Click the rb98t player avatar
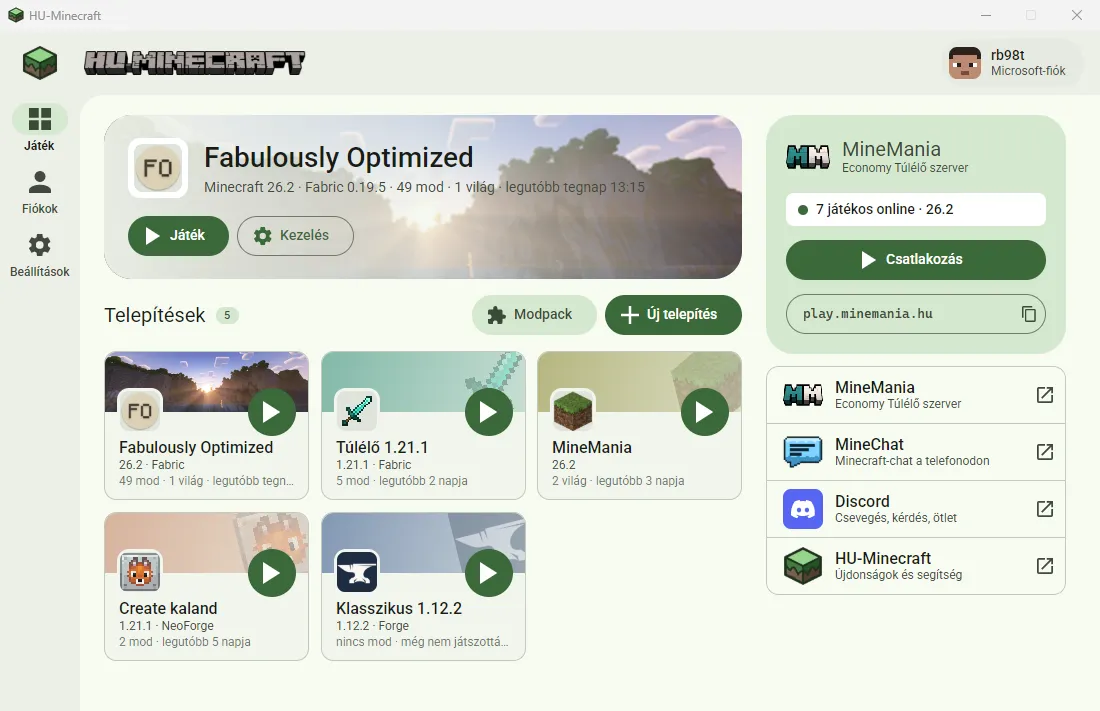1100x711 pixels. [965, 63]
